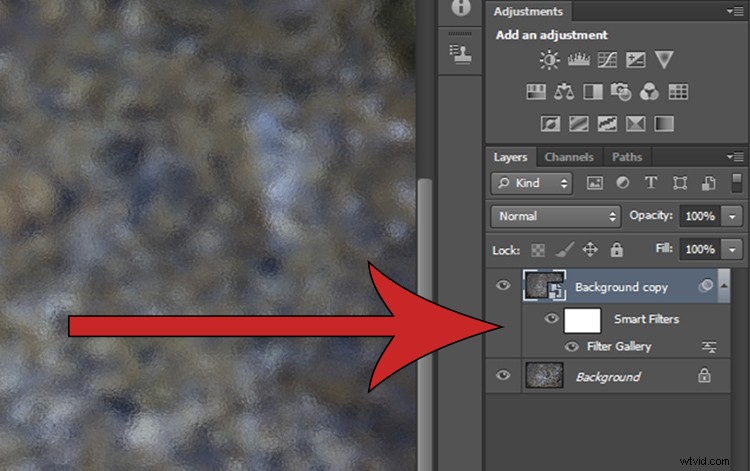Filter layers by pixel layers
The height and width of the screenshot is (471, 750).
(595, 183)
